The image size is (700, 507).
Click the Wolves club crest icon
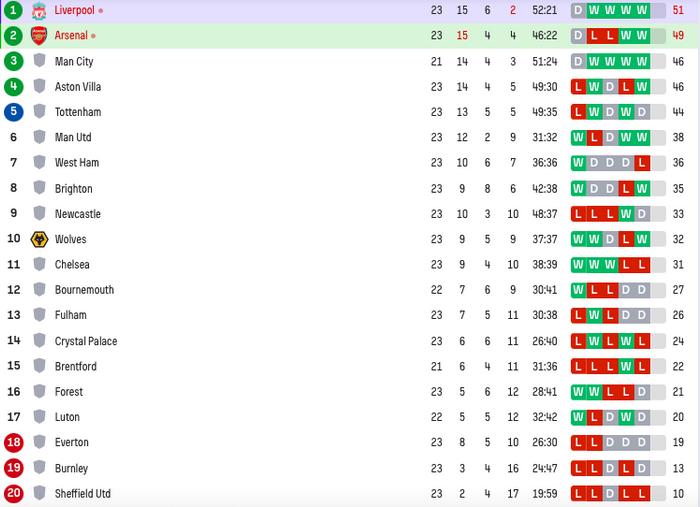pos(39,239)
